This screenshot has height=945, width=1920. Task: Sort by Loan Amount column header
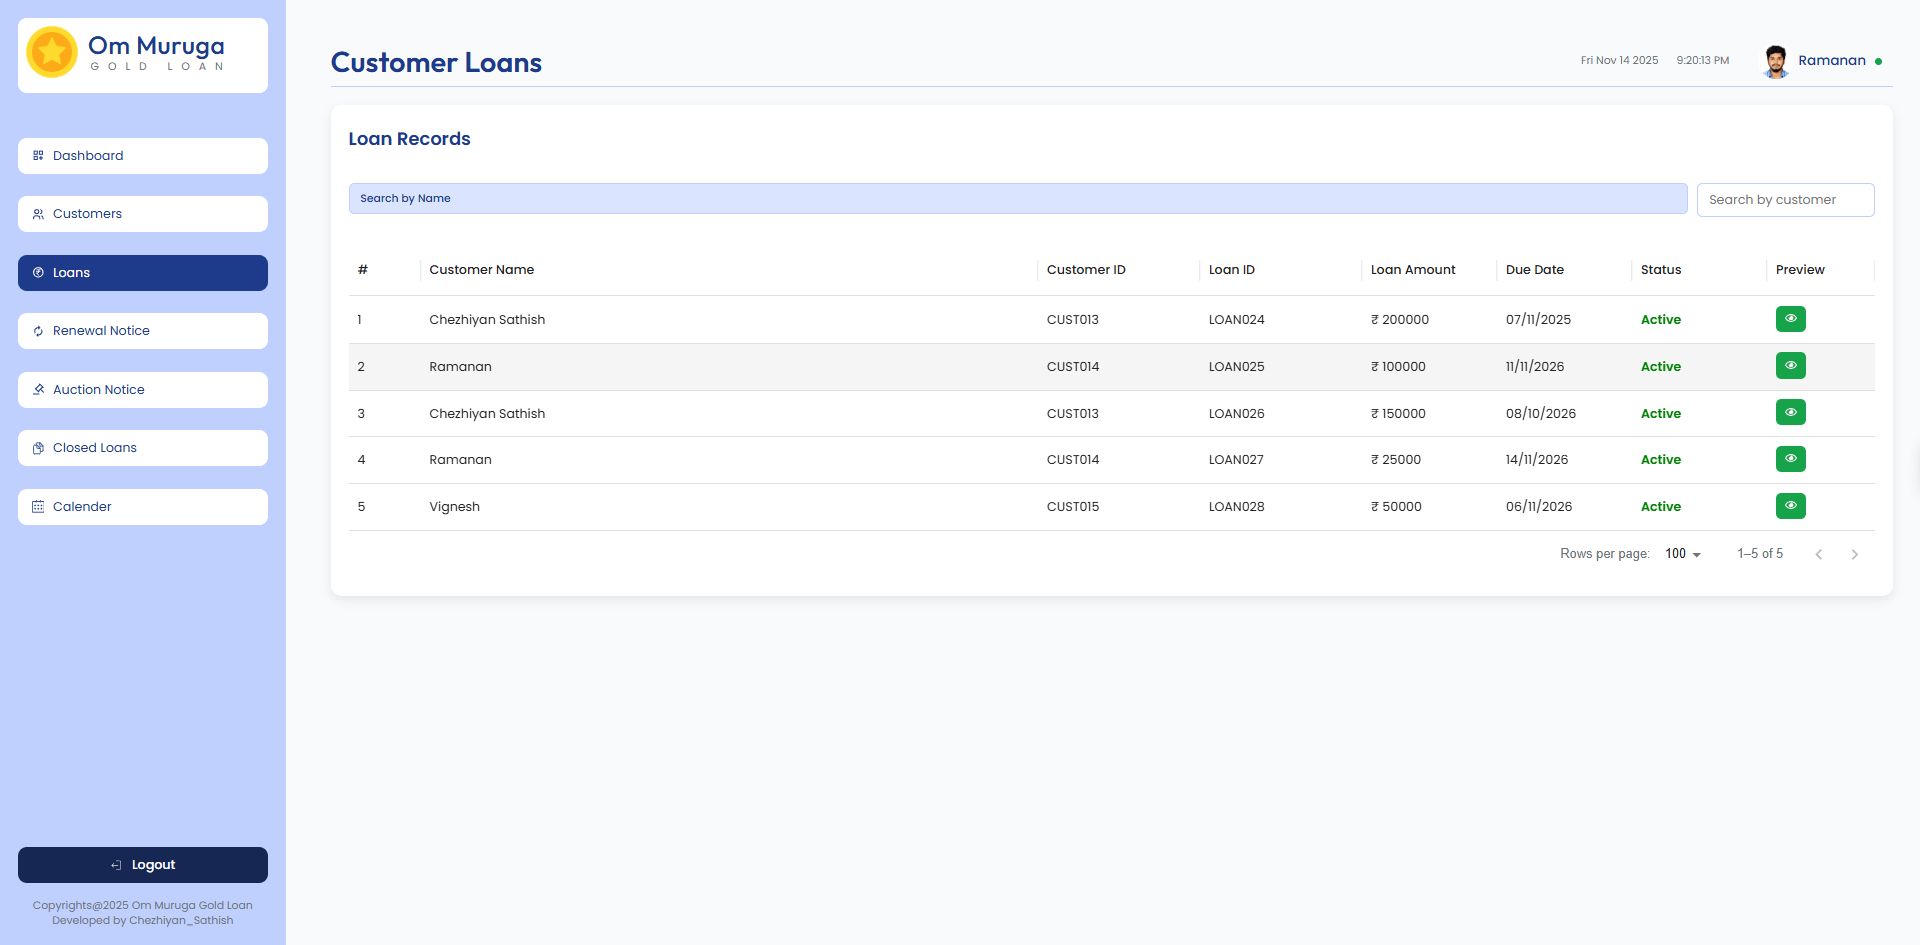coord(1412,270)
